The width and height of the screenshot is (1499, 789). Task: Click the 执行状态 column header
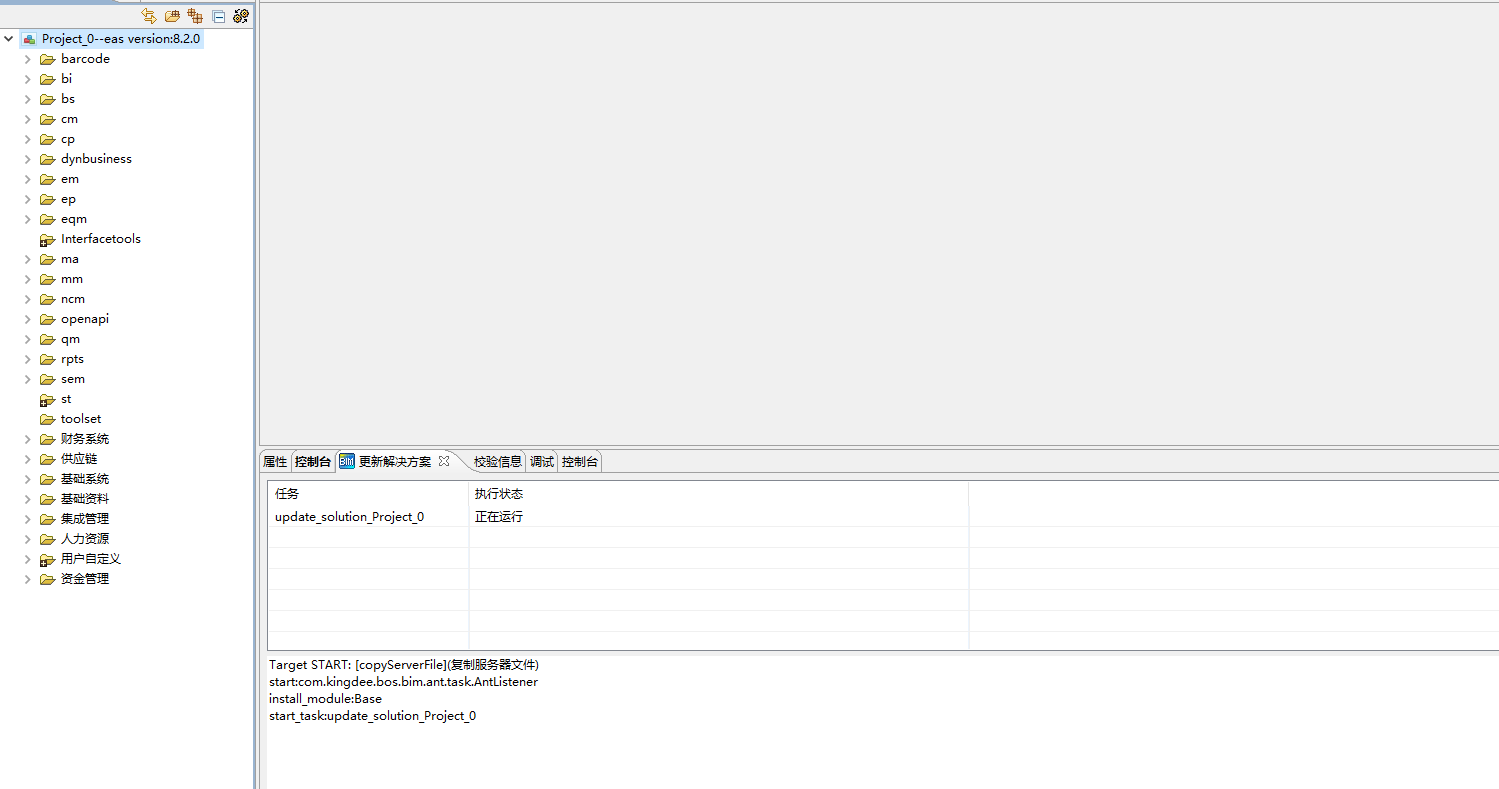tap(498, 494)
